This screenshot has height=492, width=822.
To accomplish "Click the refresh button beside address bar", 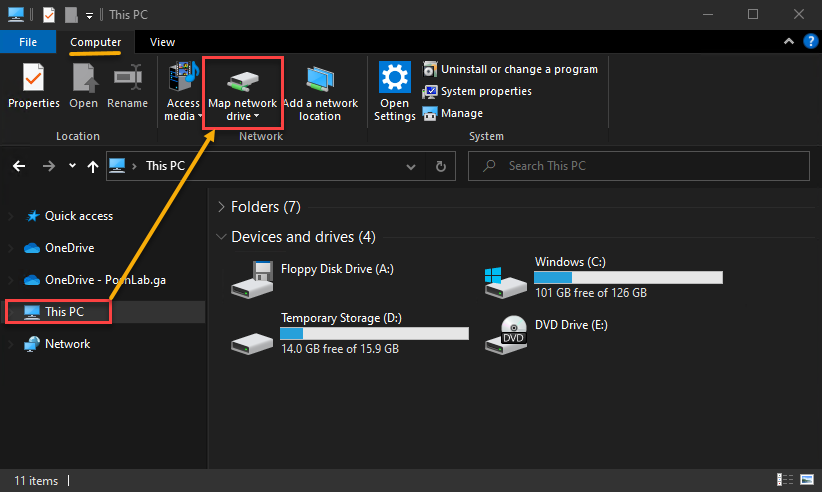I will tap(441, 166).
